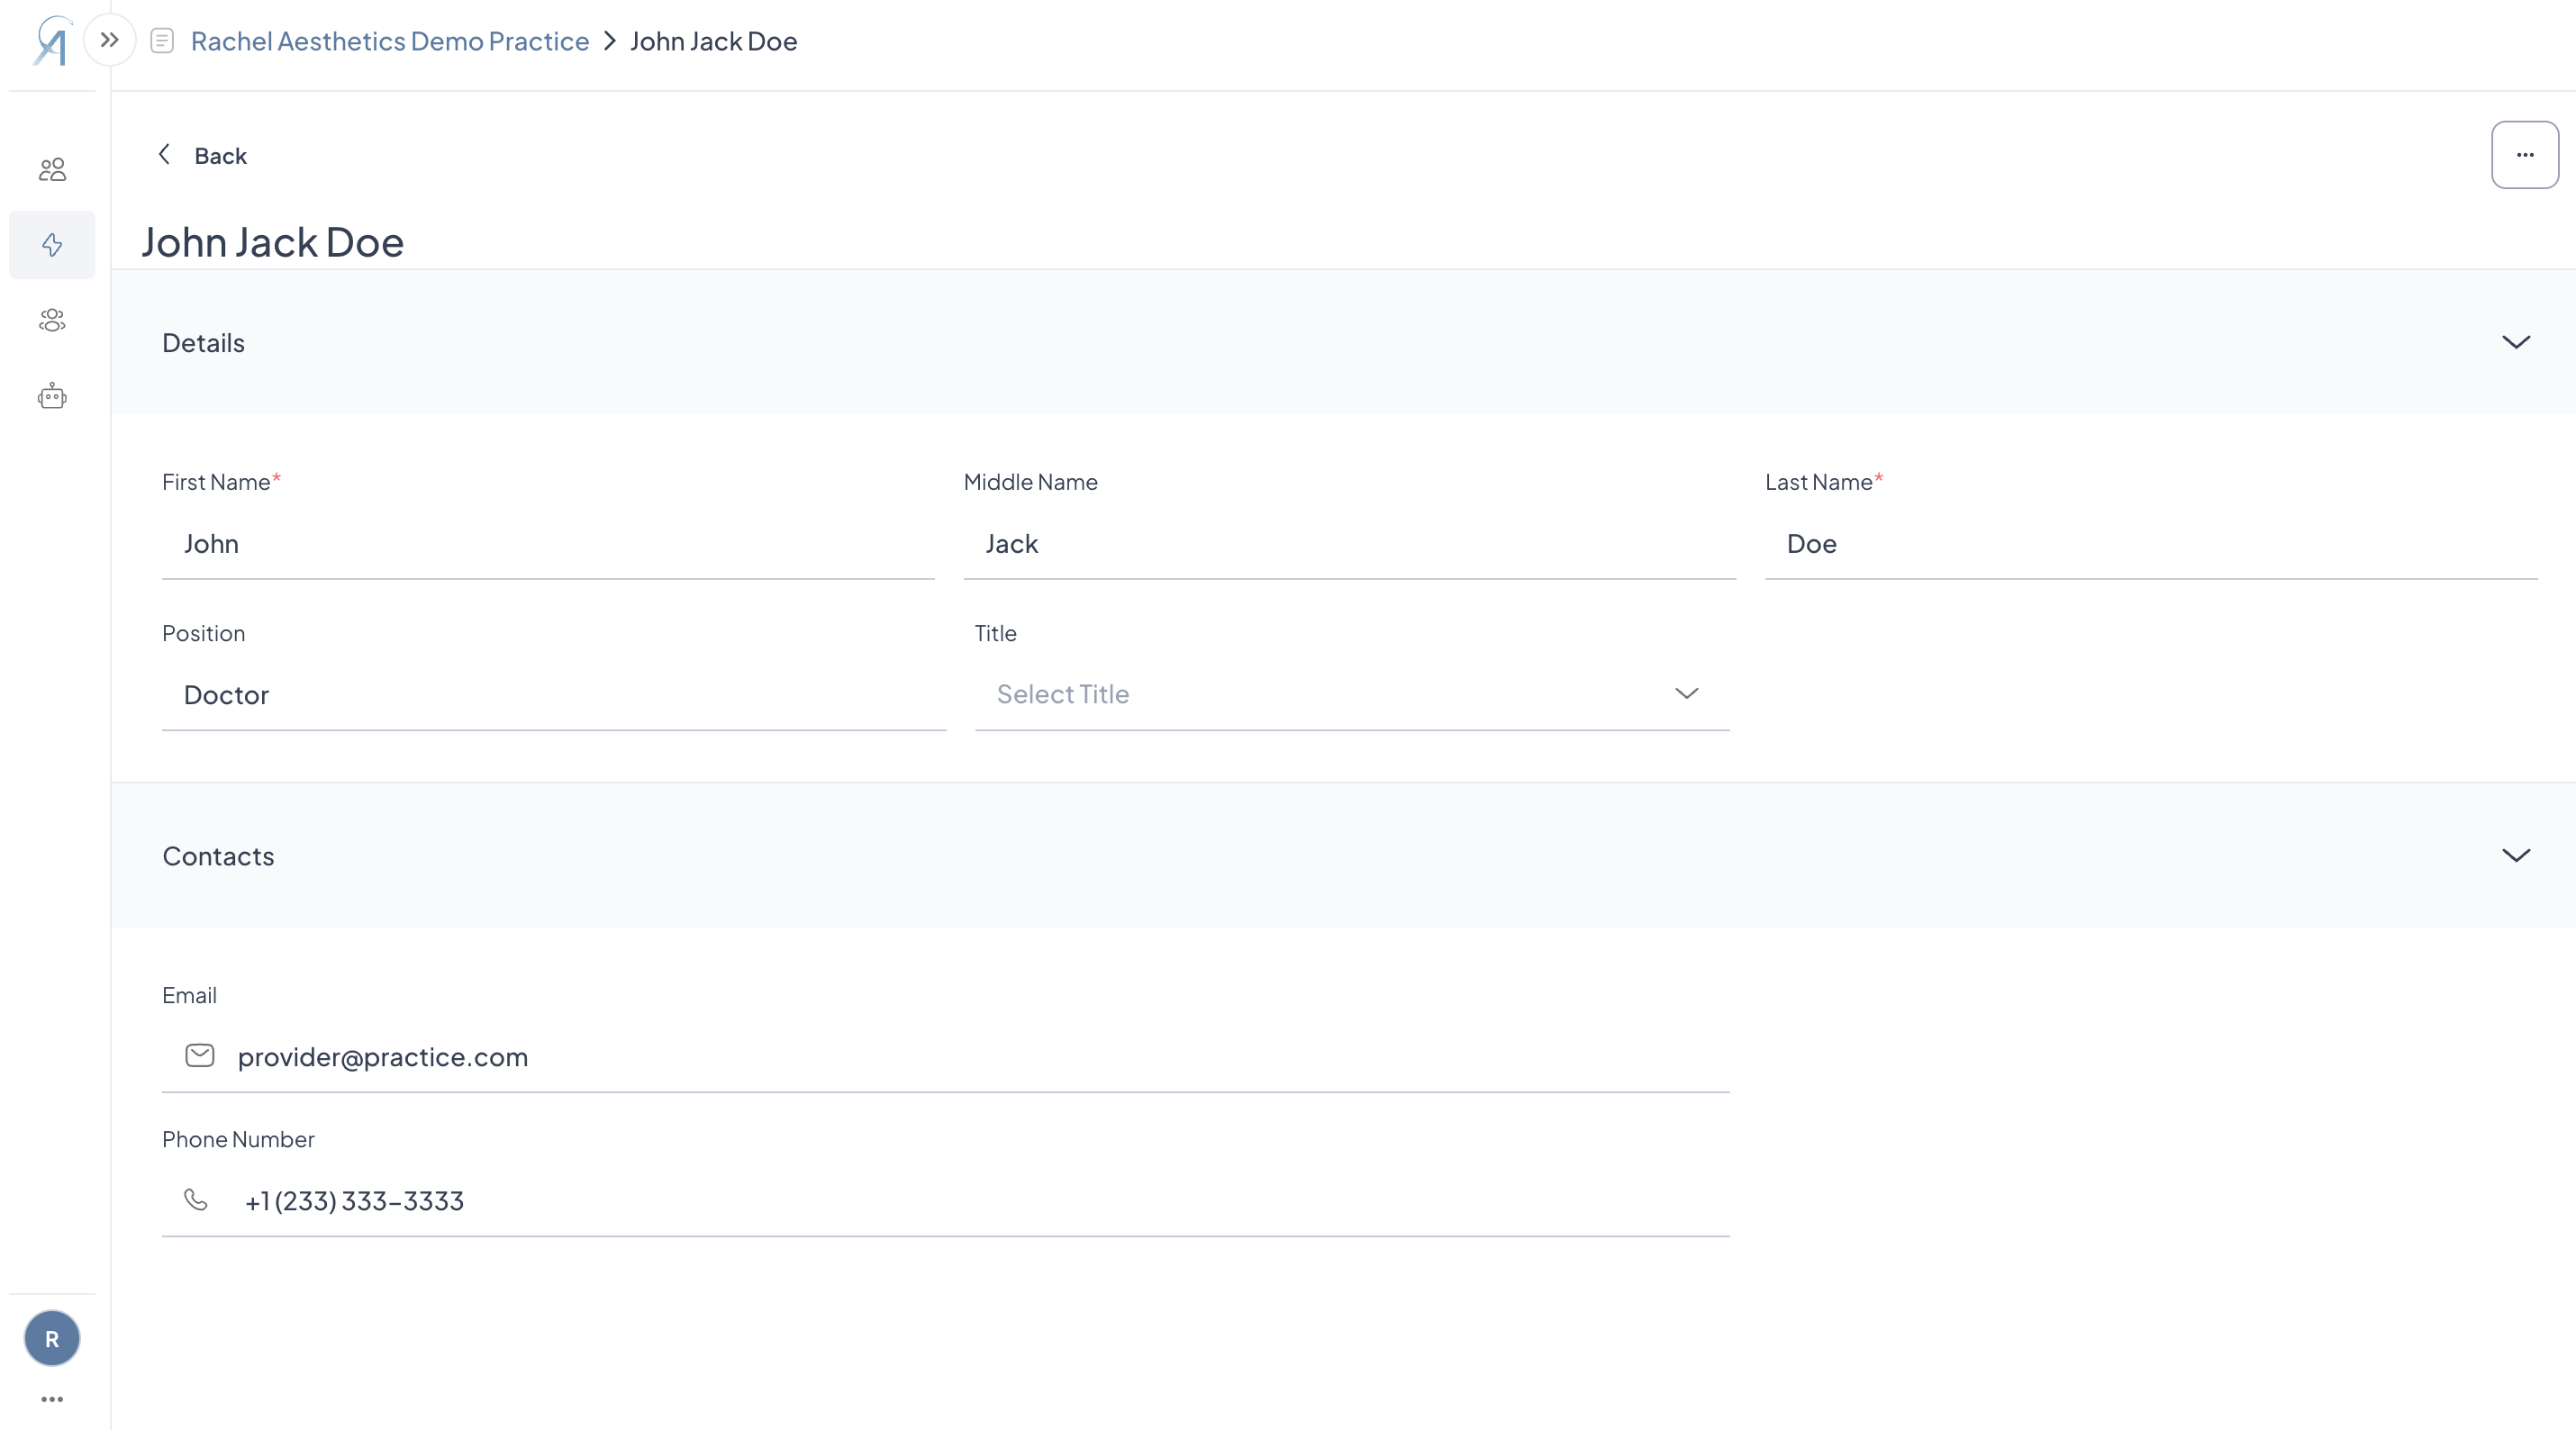
Task: Open the Select Title dropdown
Action: click(x=1351, y=694)
